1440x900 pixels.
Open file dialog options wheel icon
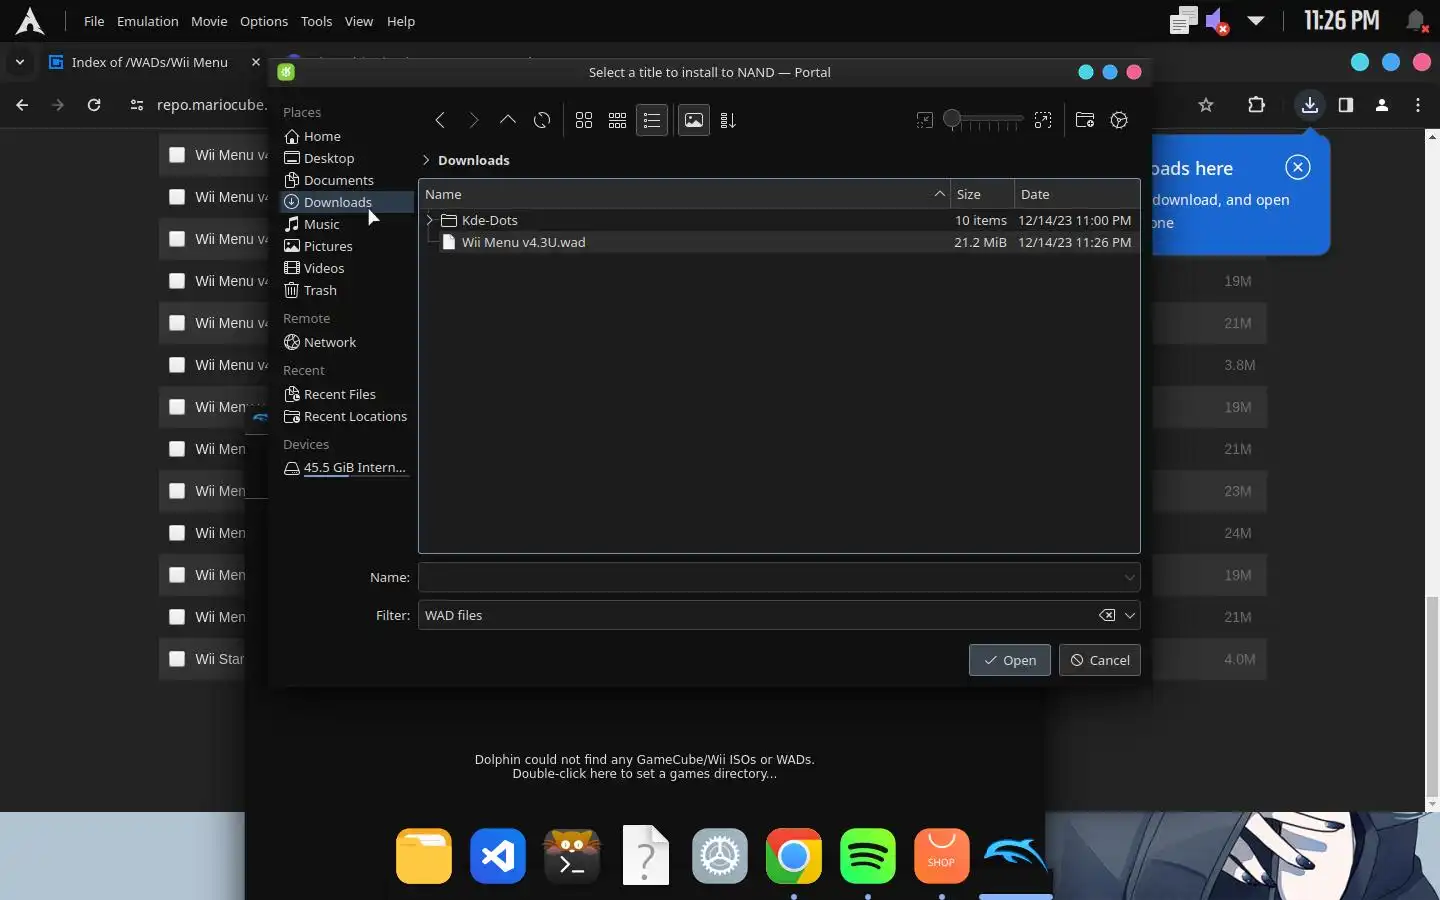click(x=1119, y=120)
